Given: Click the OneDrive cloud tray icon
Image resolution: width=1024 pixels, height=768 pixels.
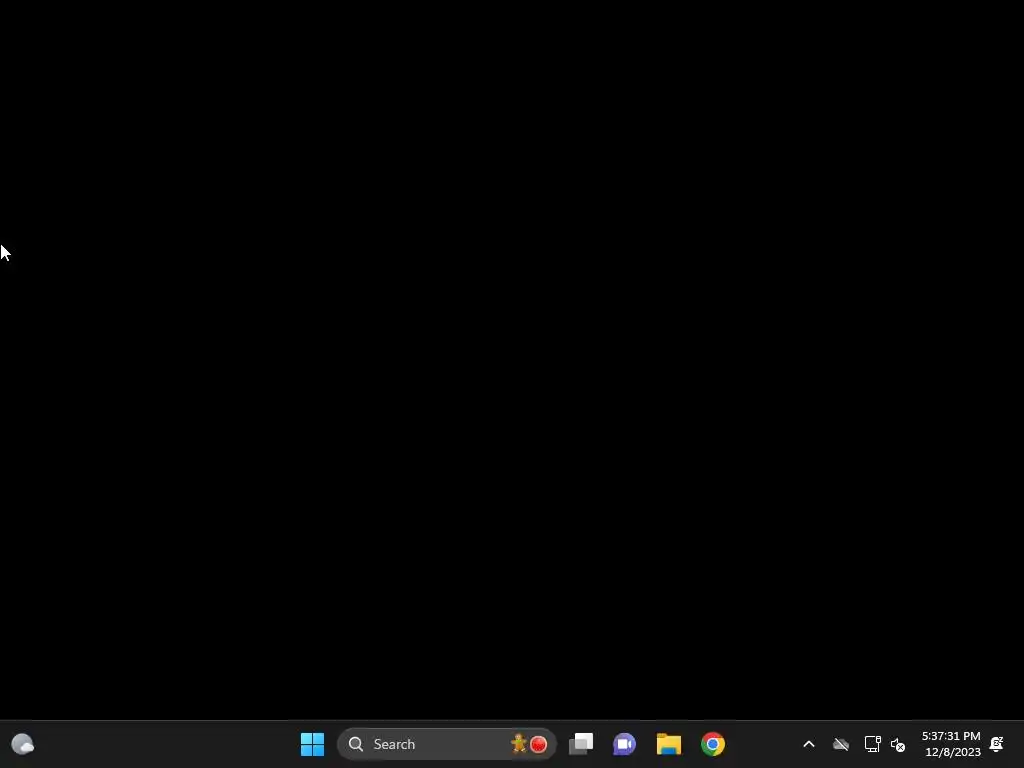Looking at the screenshot, I should click(840, 744).
